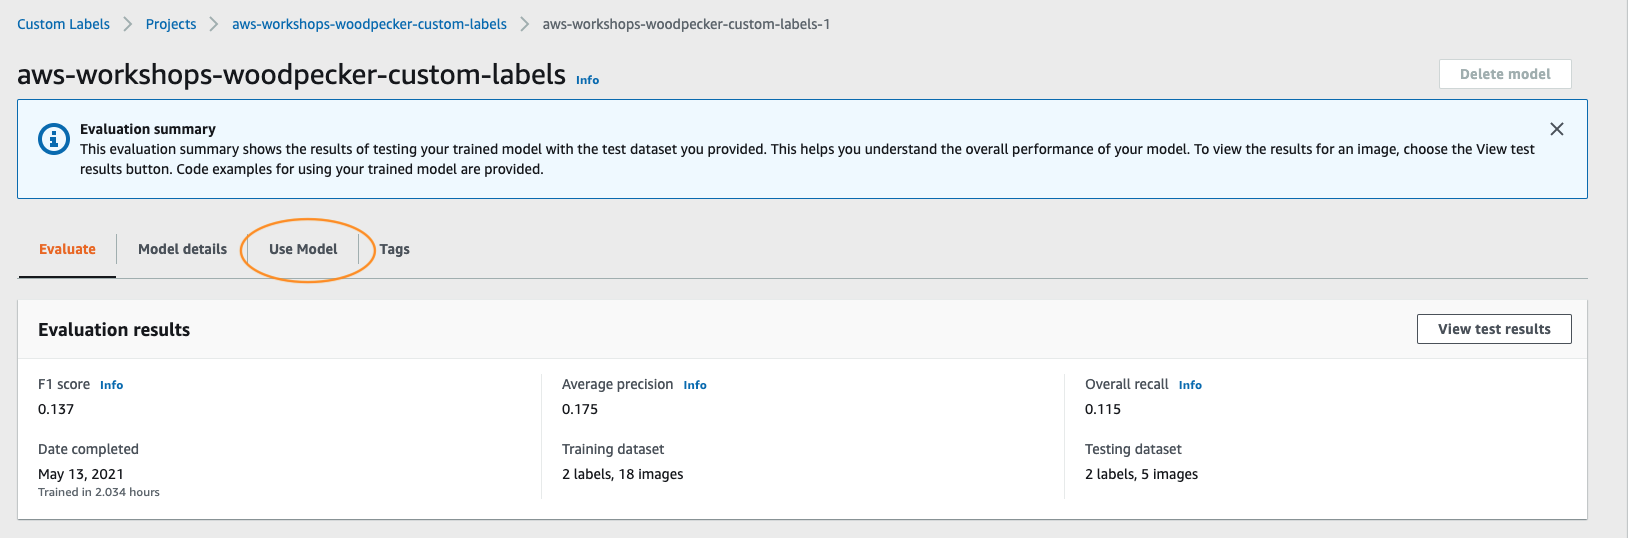Viewport: 1629px width, 538px height.
Task: Open the Use Model tab
Action: click(x=303, y=249)
